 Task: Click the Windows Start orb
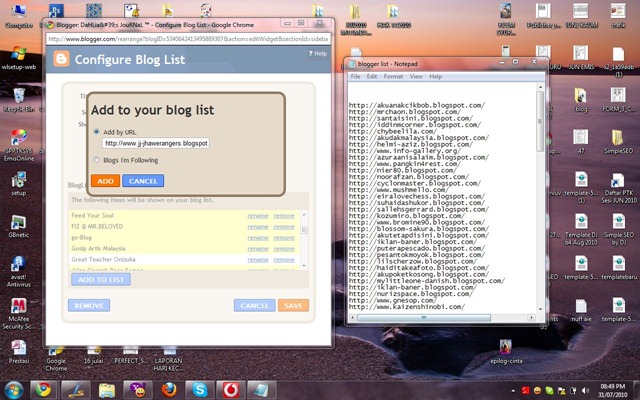tap(14, 390)
